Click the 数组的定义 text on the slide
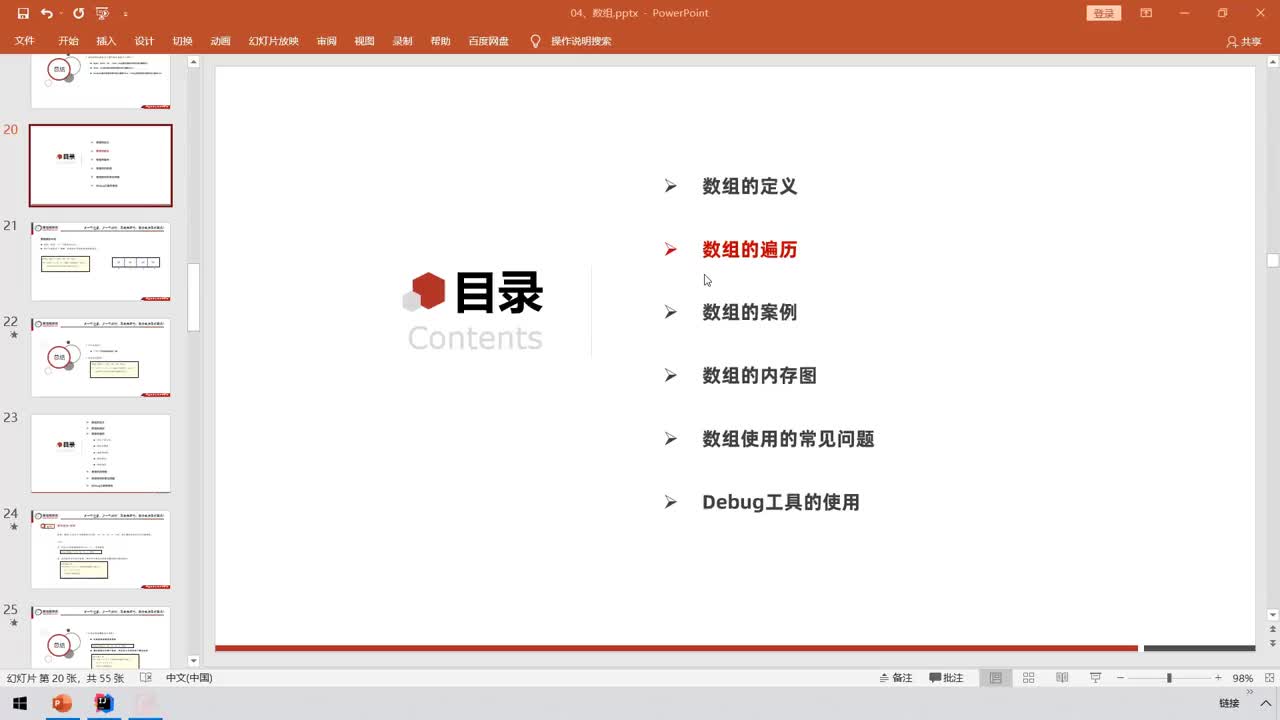Image resolution: width=1280 pixels, height=720 pixels. pos(749,187)
